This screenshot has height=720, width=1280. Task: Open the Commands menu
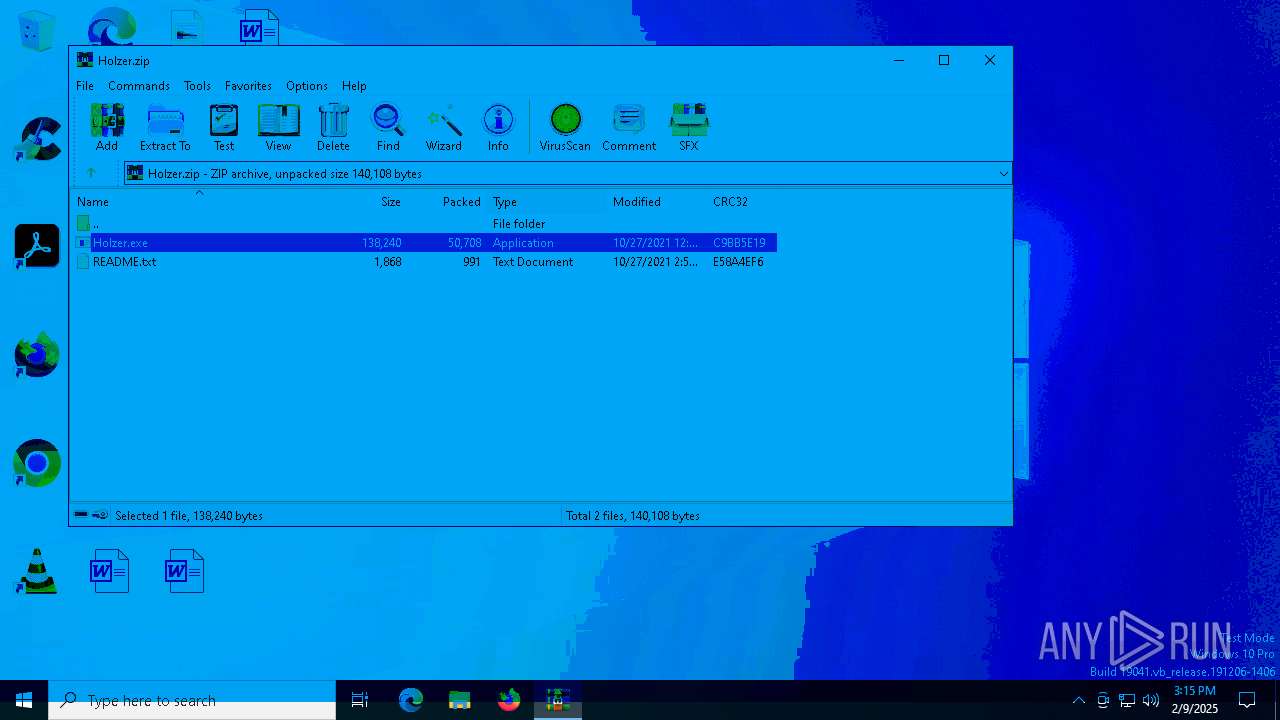[x=139, y=86]
